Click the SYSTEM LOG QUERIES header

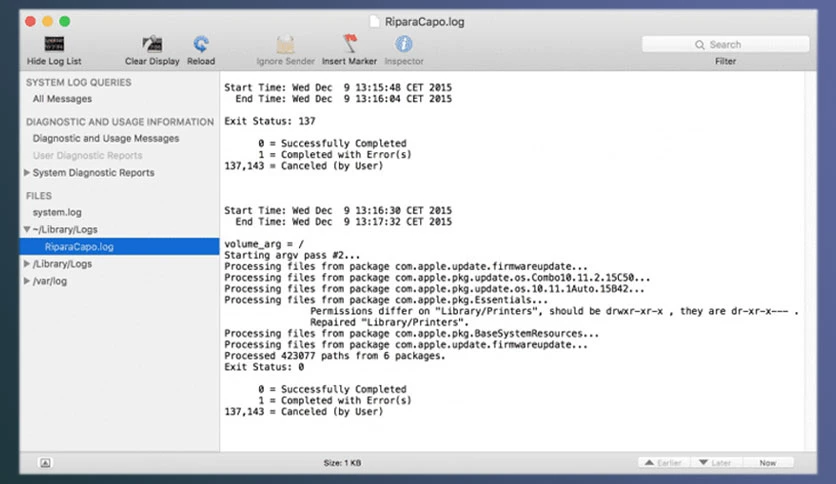point(78,82)
